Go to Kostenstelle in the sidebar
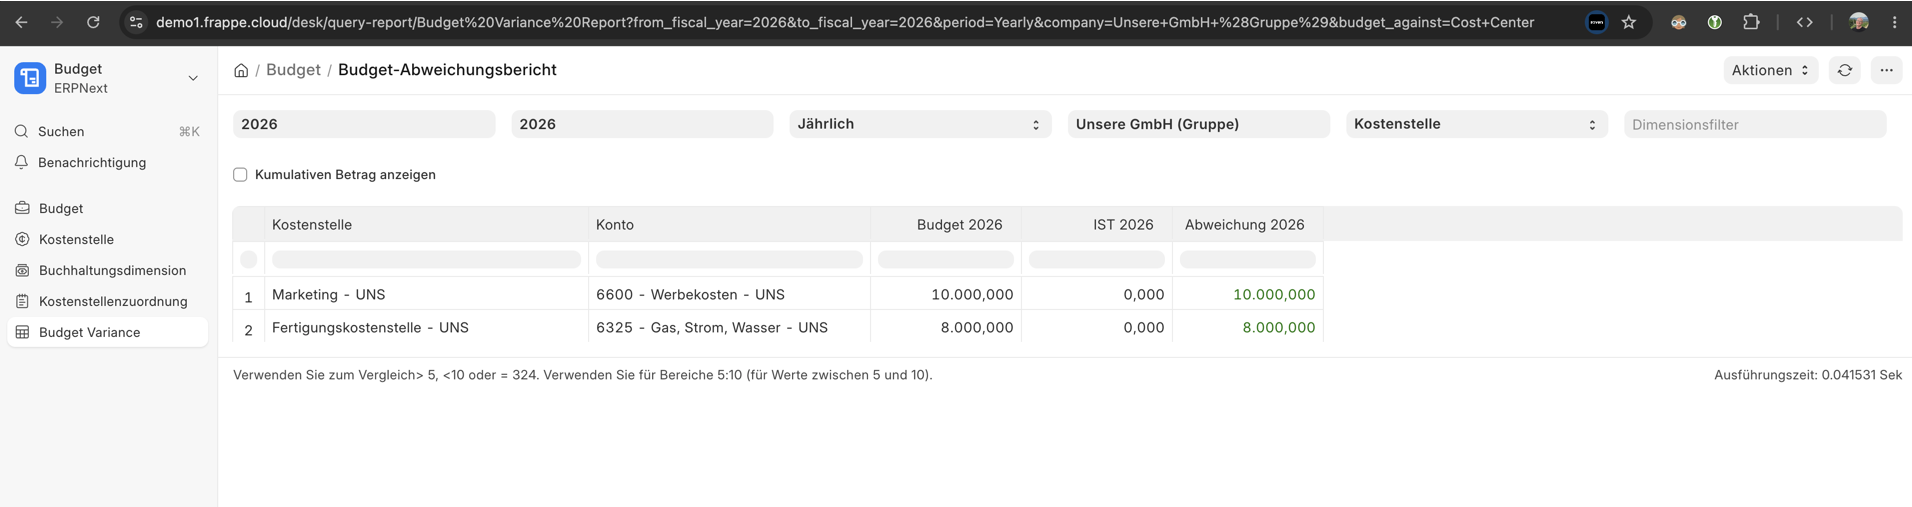 107,239
